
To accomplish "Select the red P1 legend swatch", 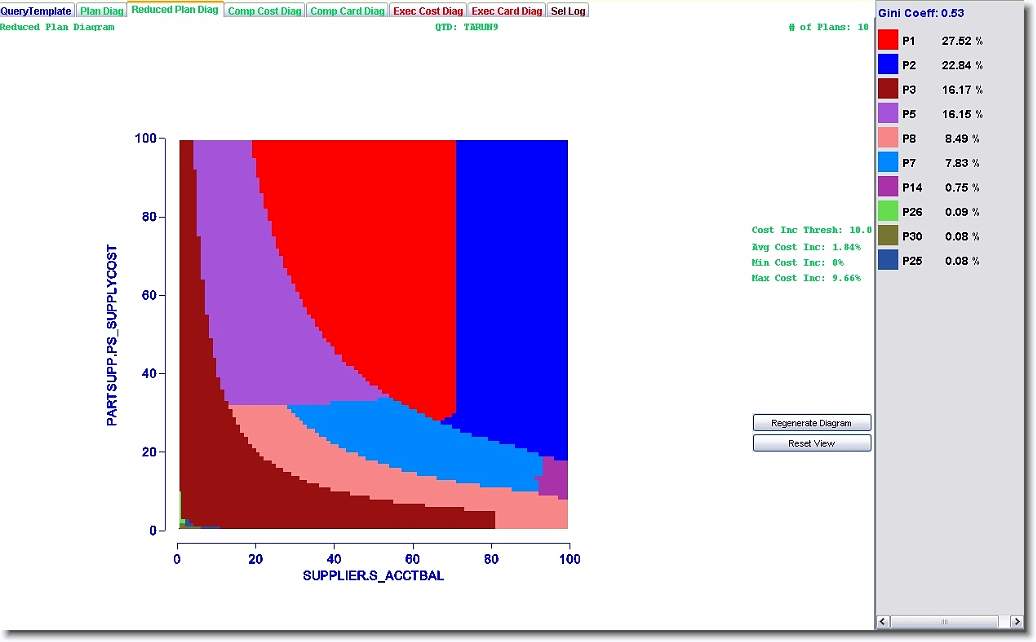I will (x=888, y=40).
